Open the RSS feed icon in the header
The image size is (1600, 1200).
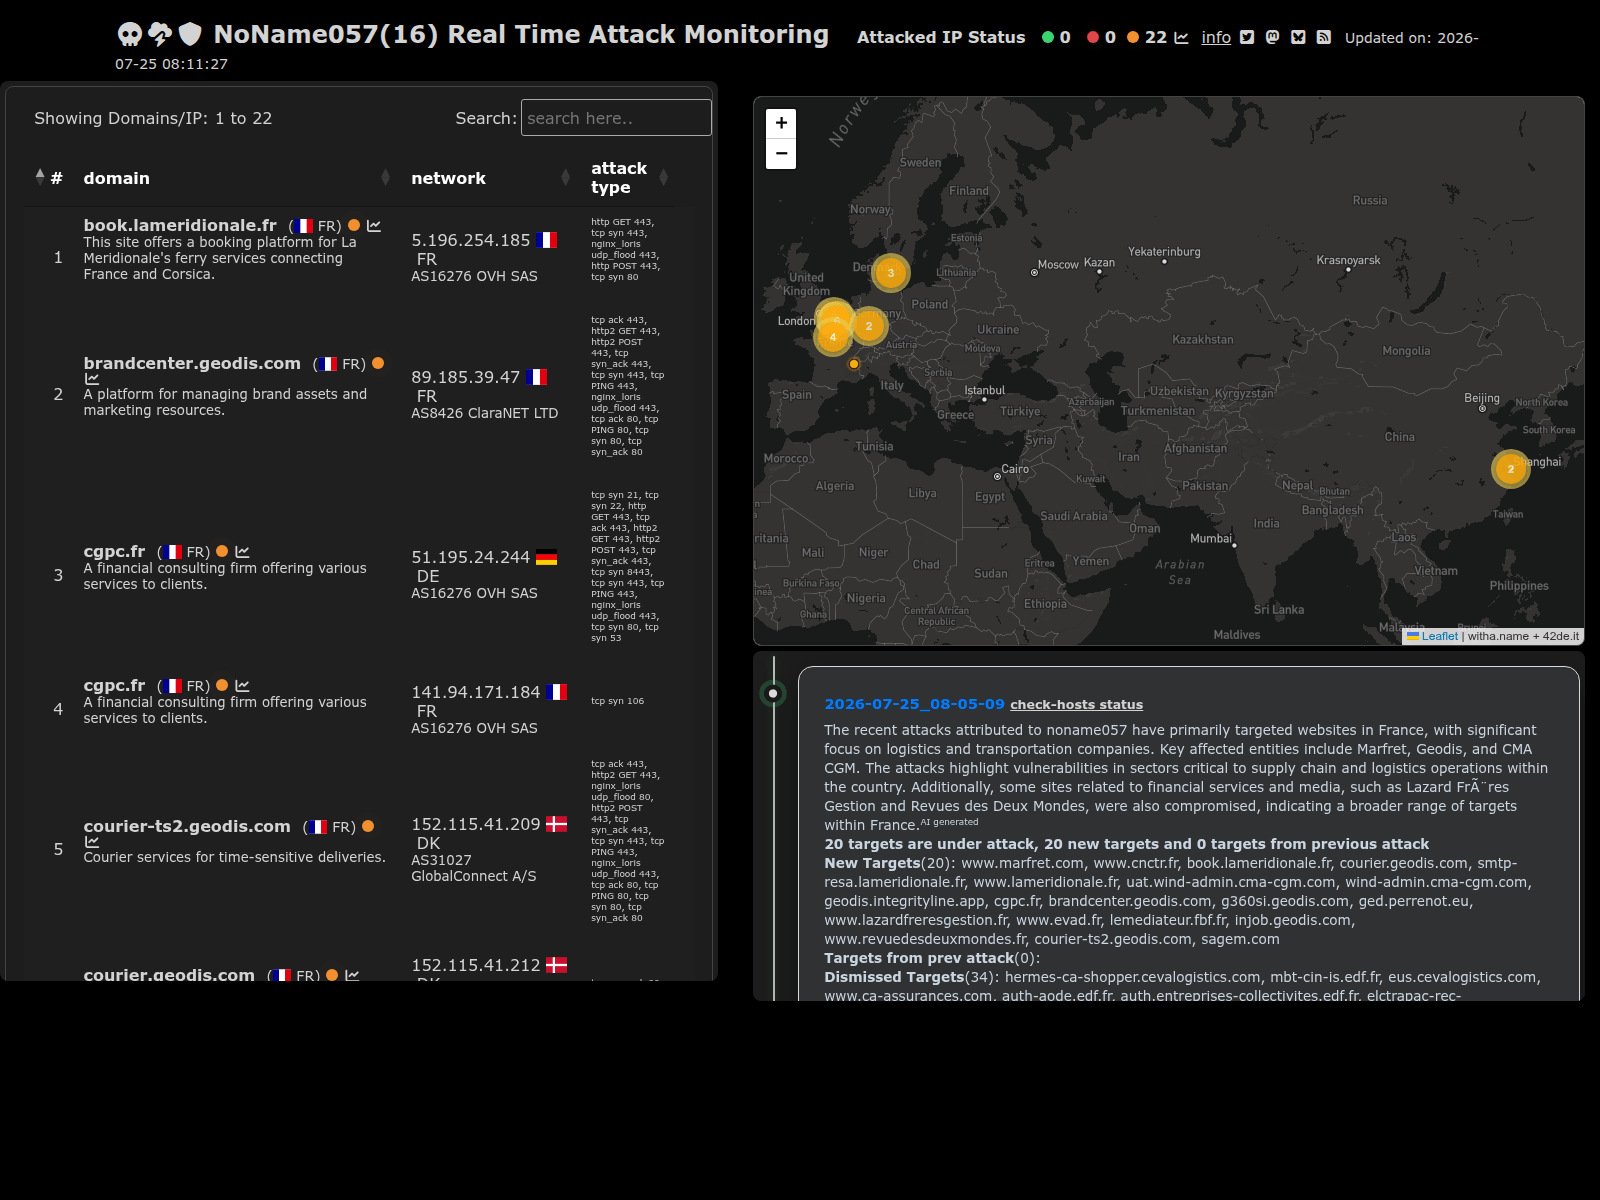point(1324,37)
